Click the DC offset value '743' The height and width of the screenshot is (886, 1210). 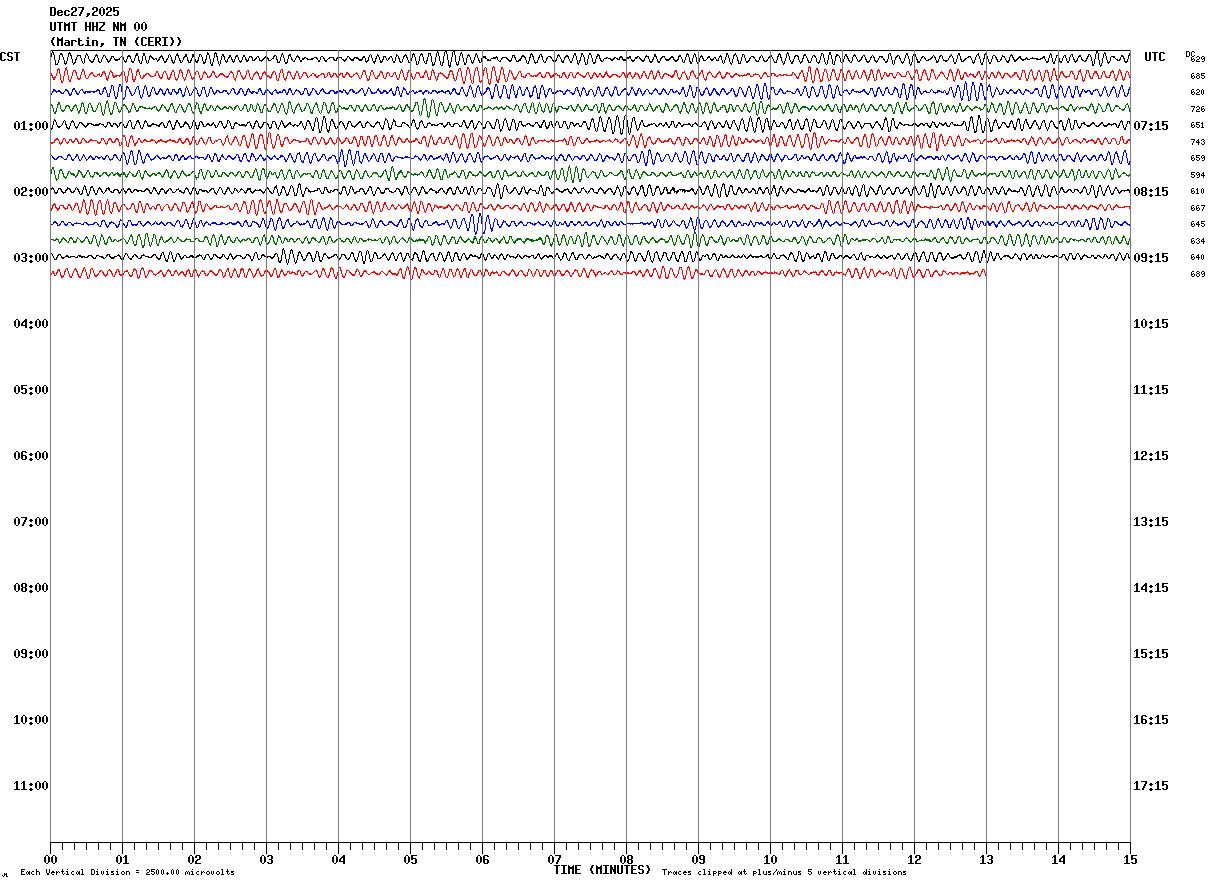tap(1198, 142)
